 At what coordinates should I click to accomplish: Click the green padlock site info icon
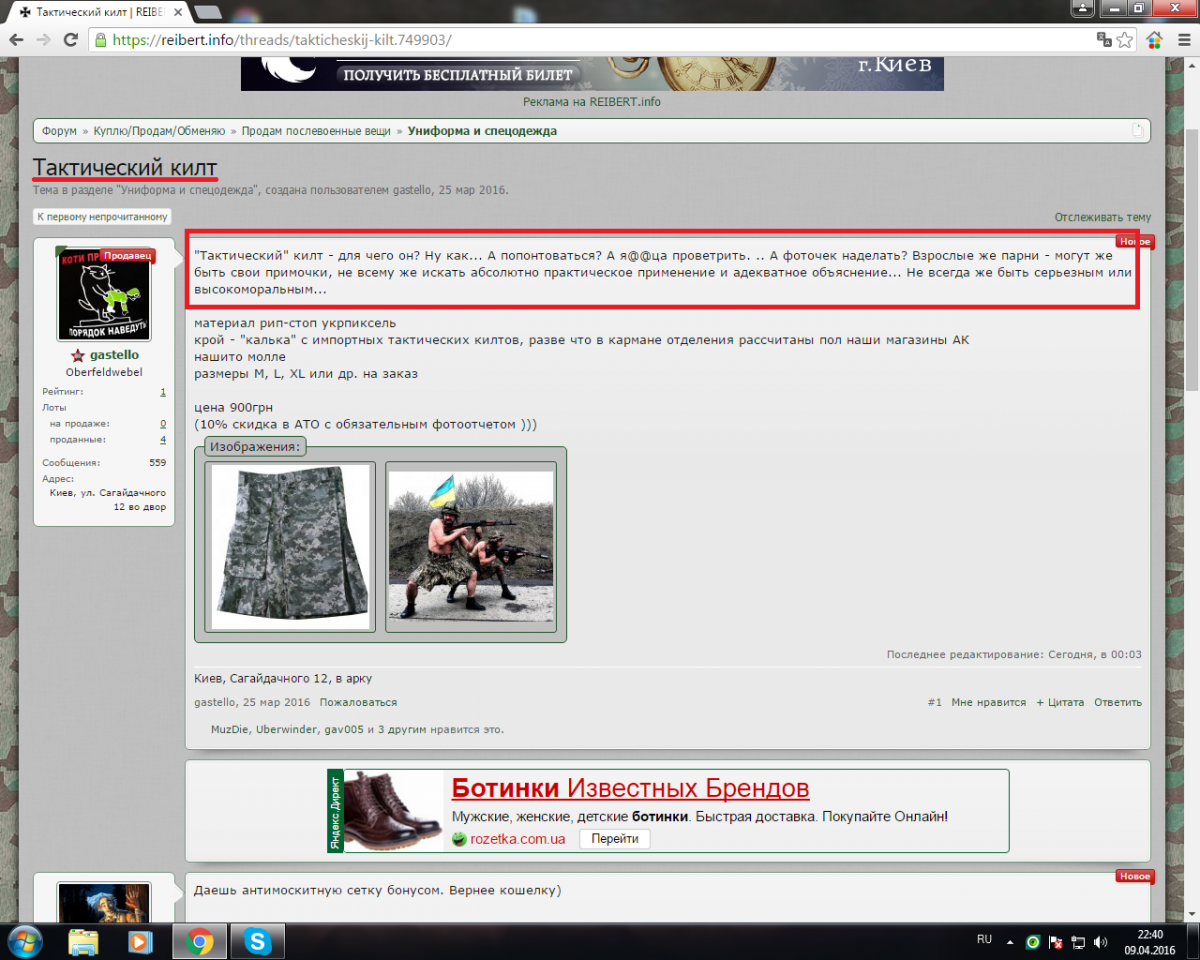tap(100, 40)
